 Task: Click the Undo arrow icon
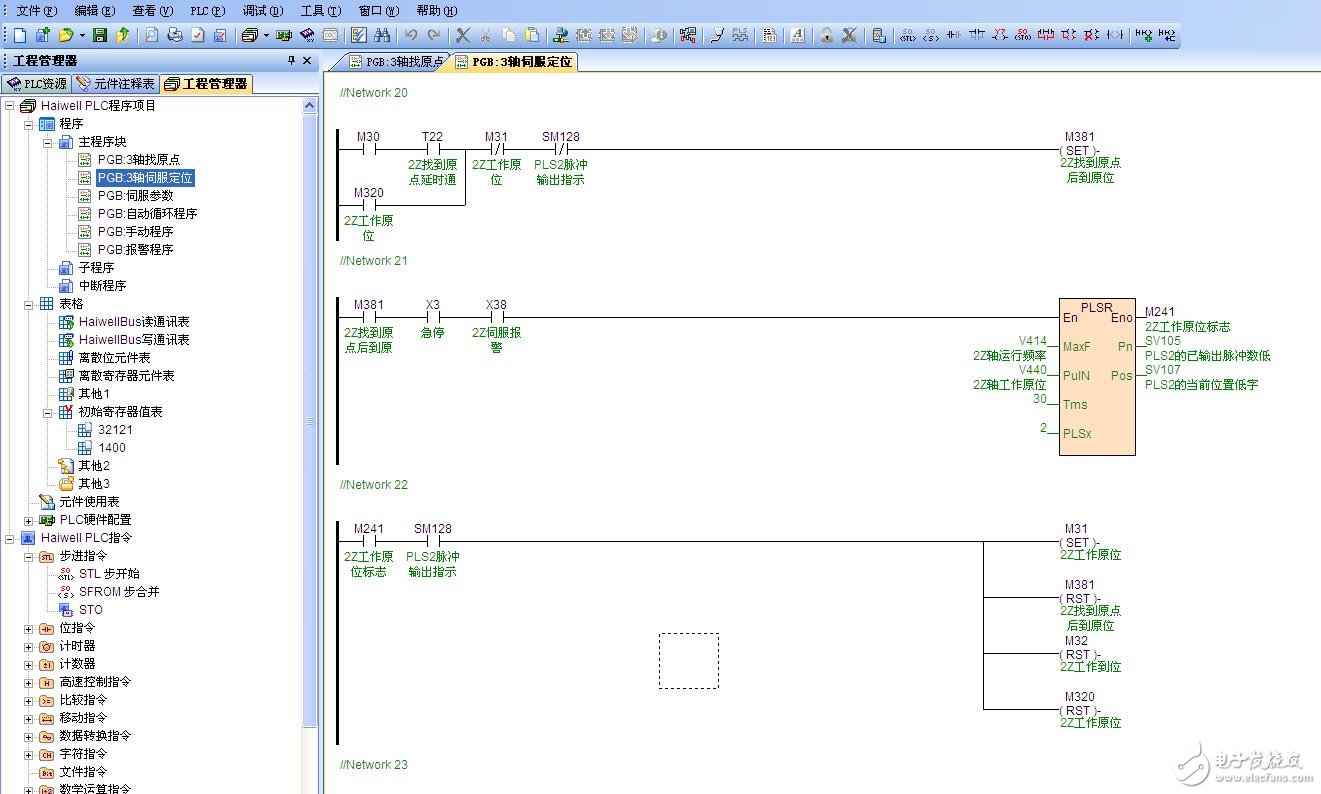(x=411, y=35)
